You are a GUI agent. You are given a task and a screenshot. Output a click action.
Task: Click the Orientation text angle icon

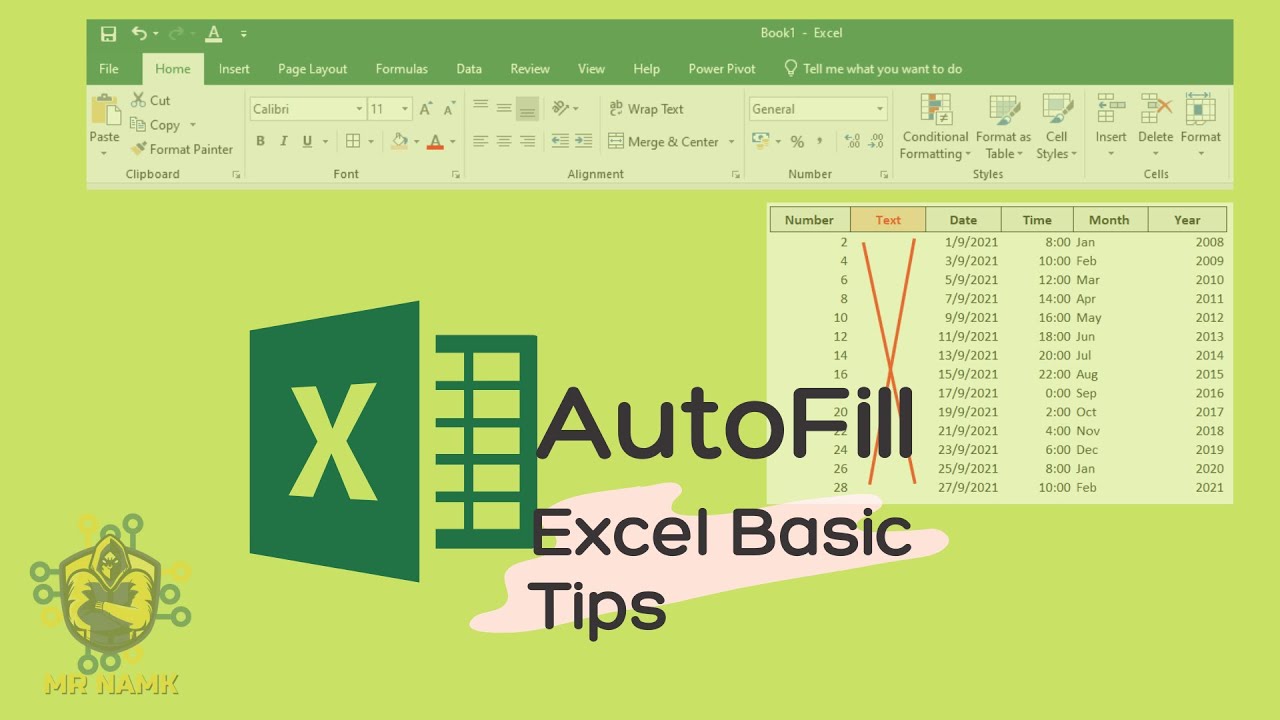tap(560, 109)
